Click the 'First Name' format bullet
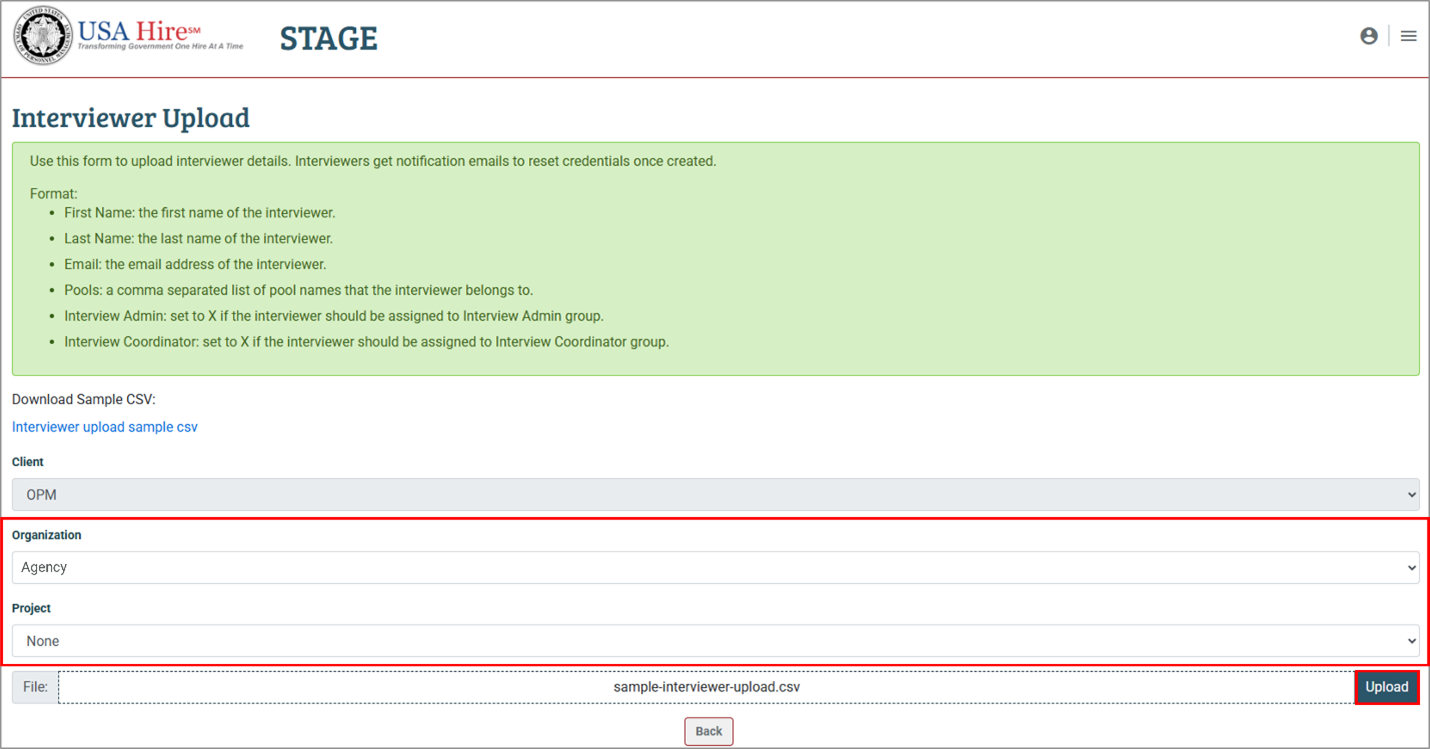The width and height of the screenshot is (1430, 749). pyautogui.click(x=200, y=213)
